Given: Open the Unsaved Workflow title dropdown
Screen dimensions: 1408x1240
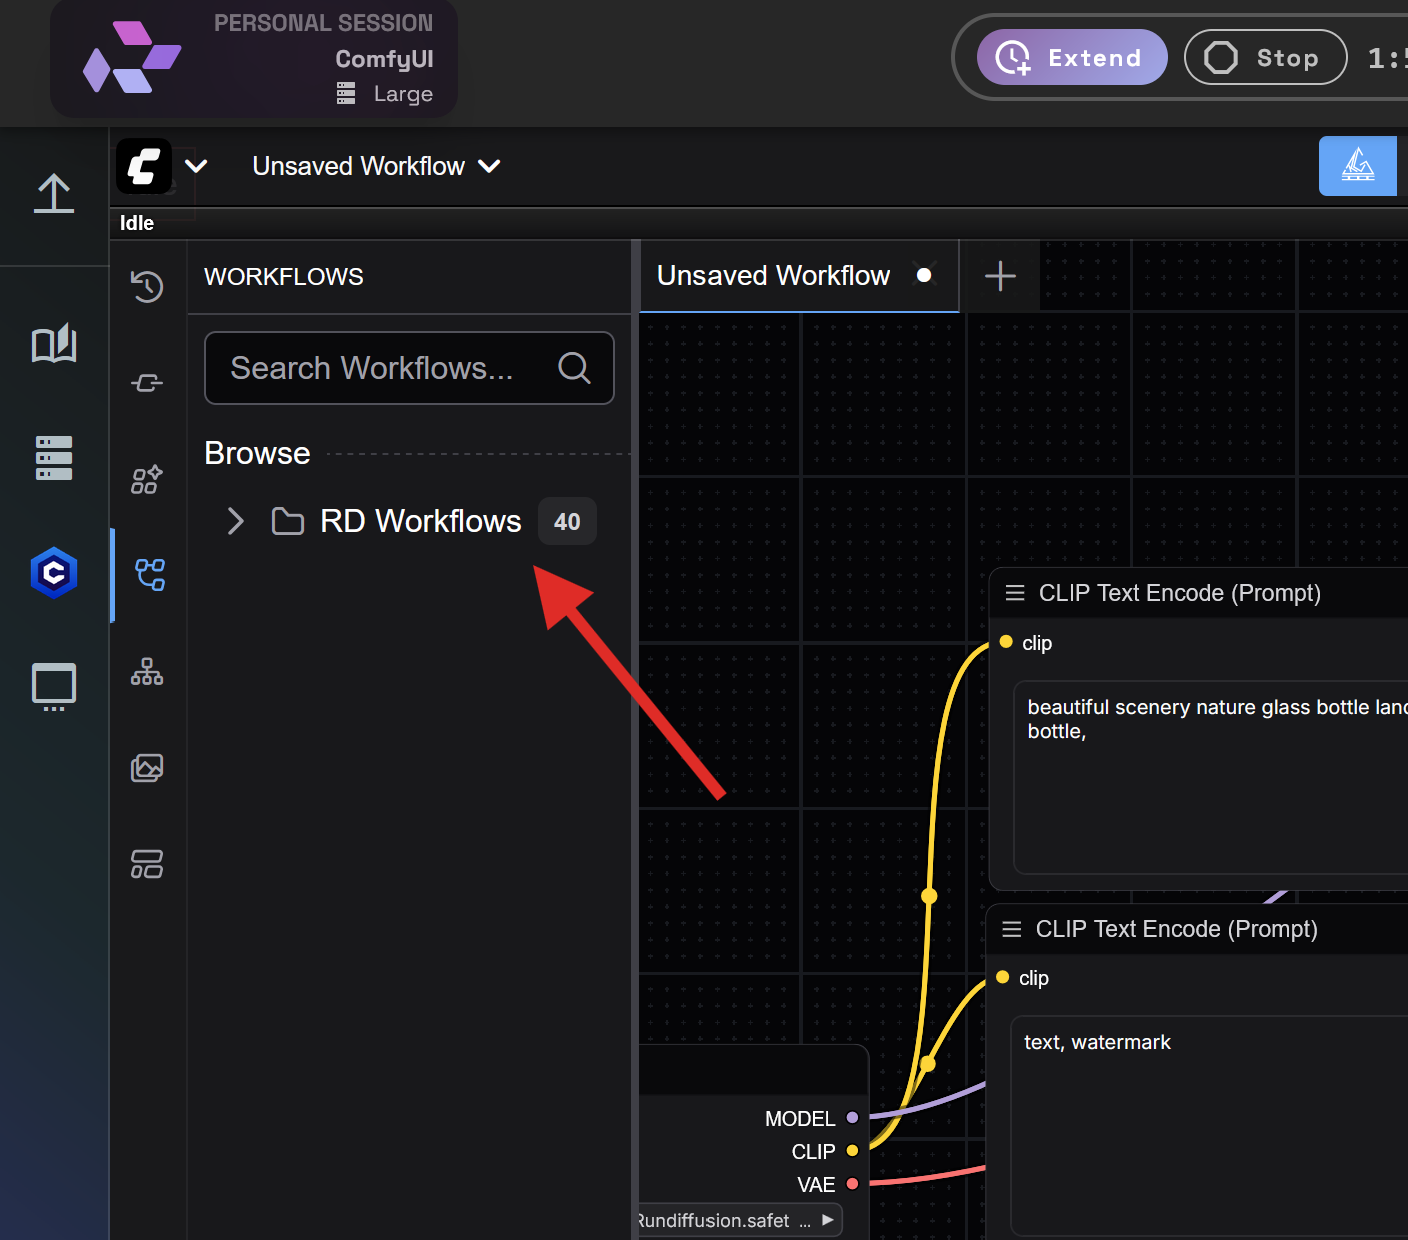Looking at the screenshot, I should point(489,166).
